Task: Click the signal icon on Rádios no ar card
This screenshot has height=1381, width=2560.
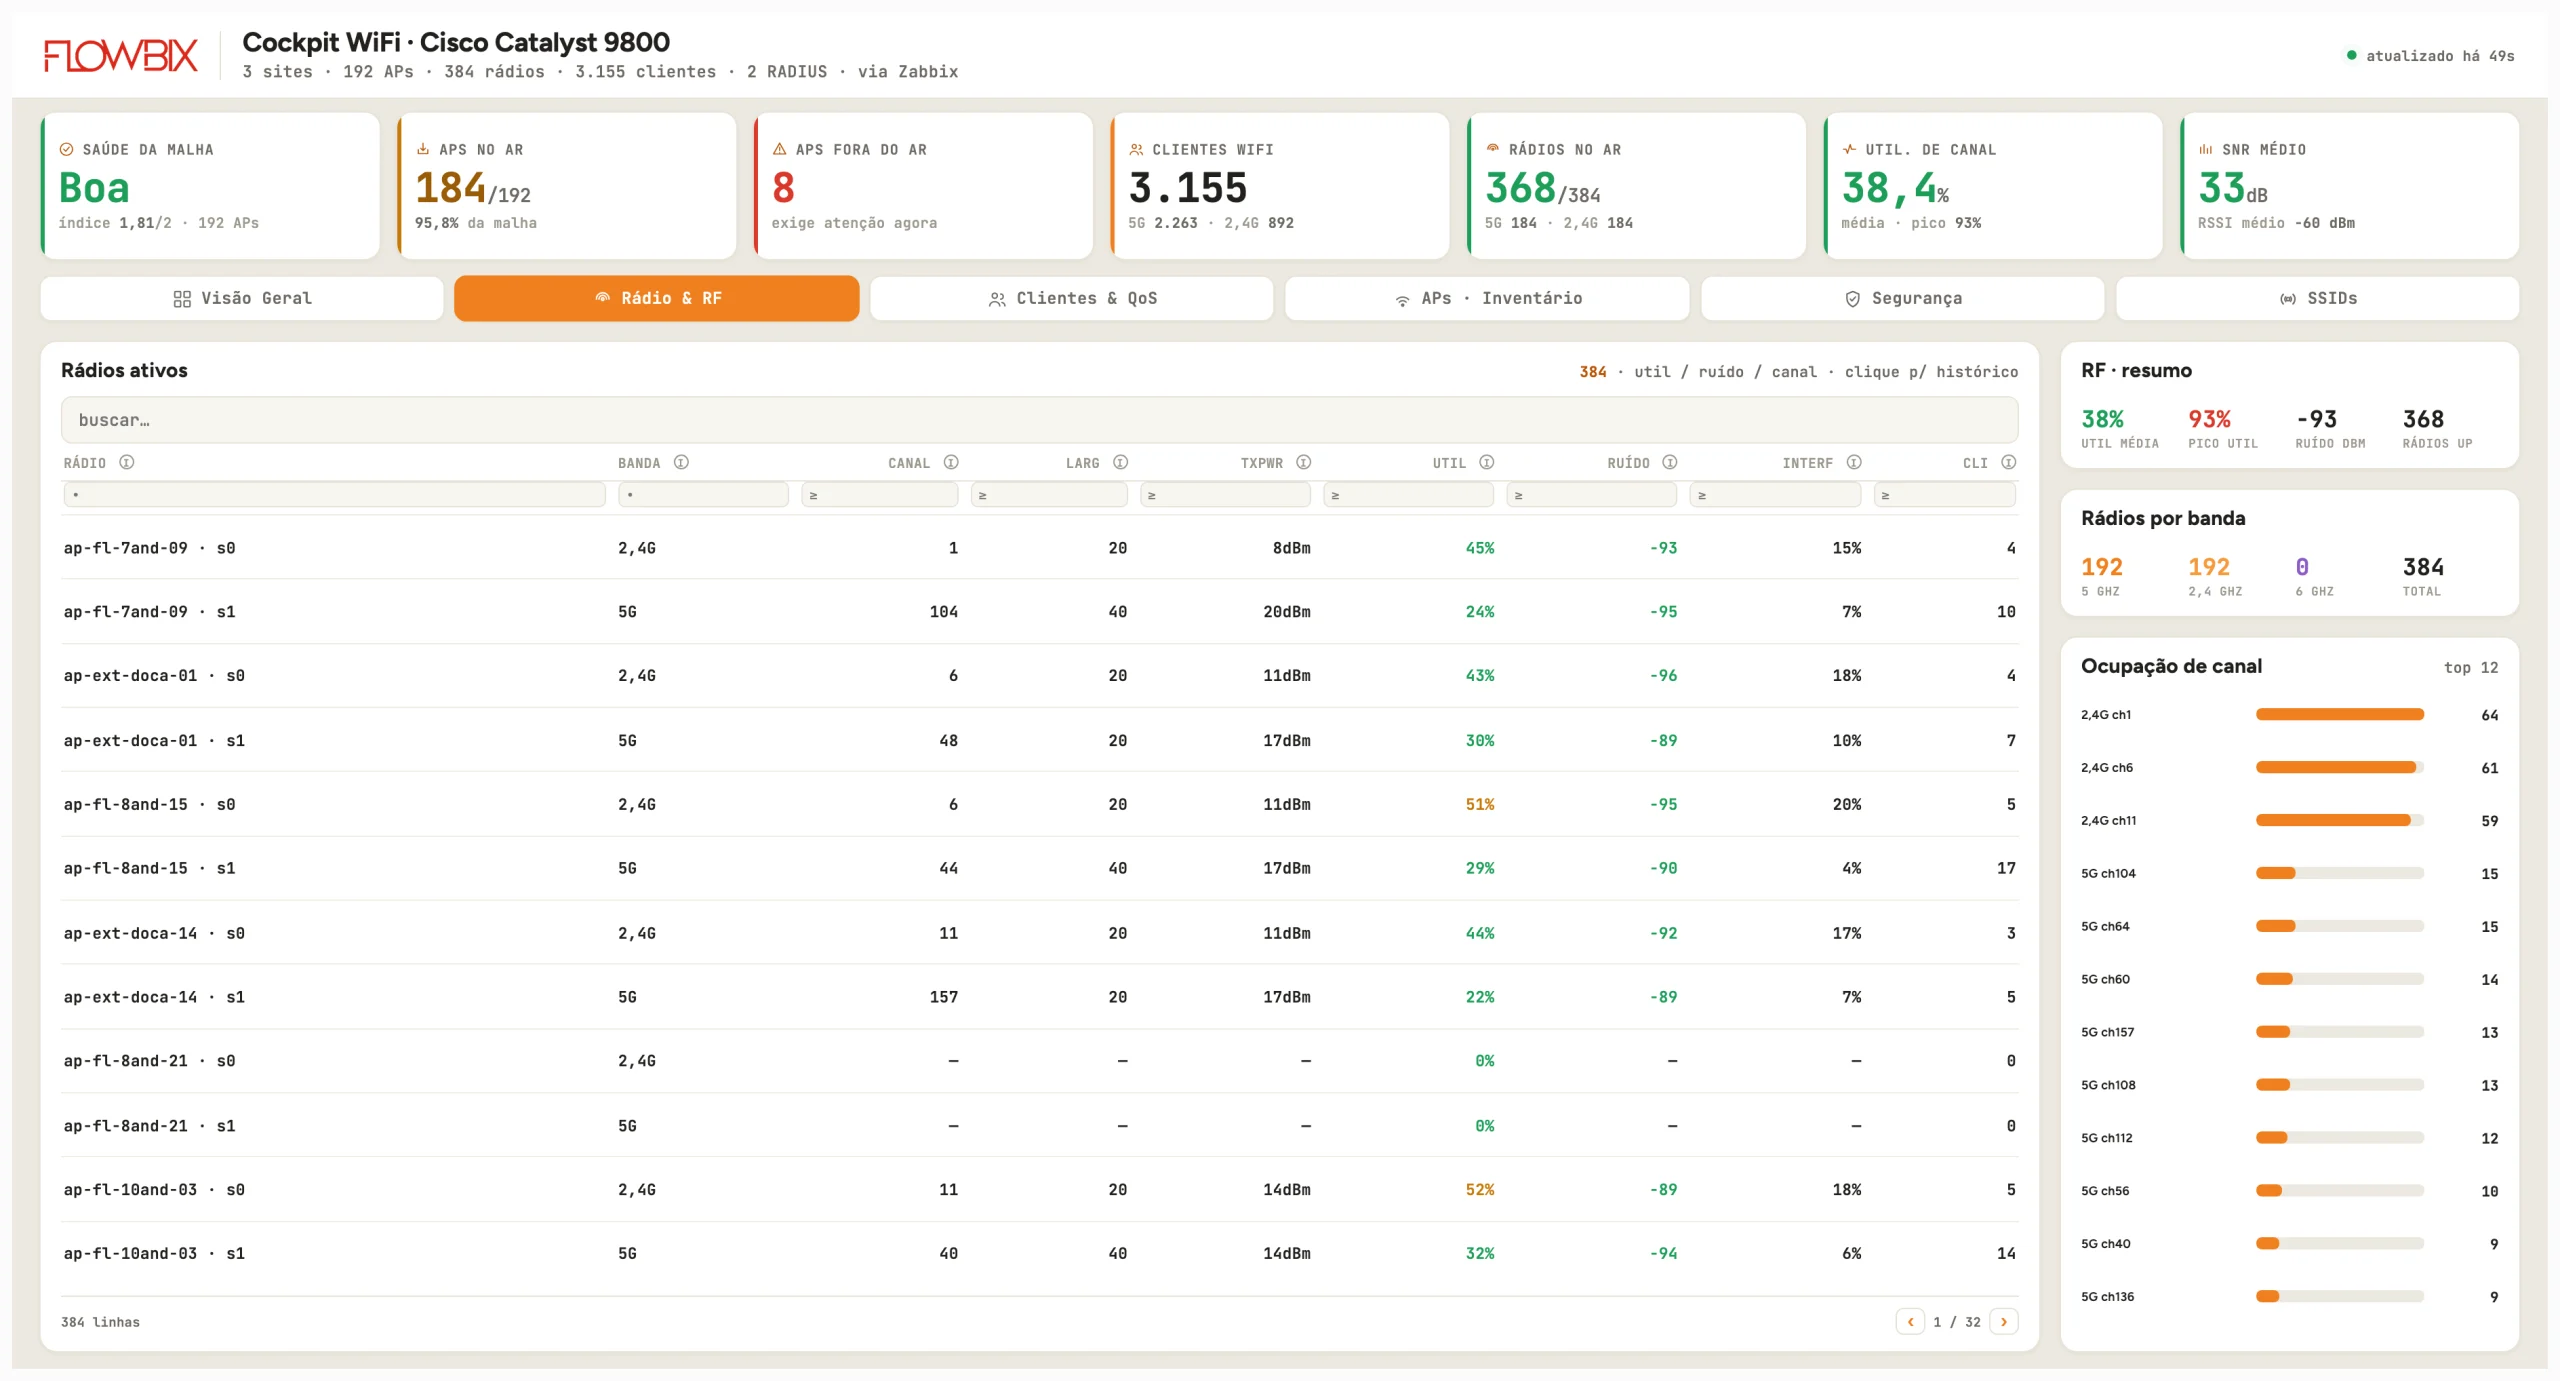Action: click(1492, 148)
